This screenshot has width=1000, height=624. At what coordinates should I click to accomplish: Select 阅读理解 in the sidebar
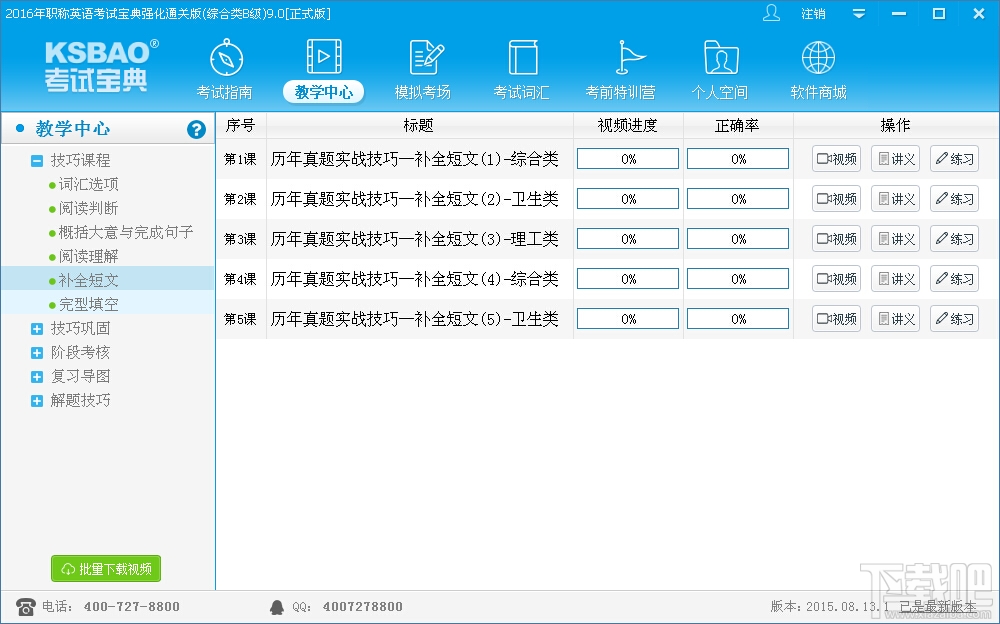point(89,256)
